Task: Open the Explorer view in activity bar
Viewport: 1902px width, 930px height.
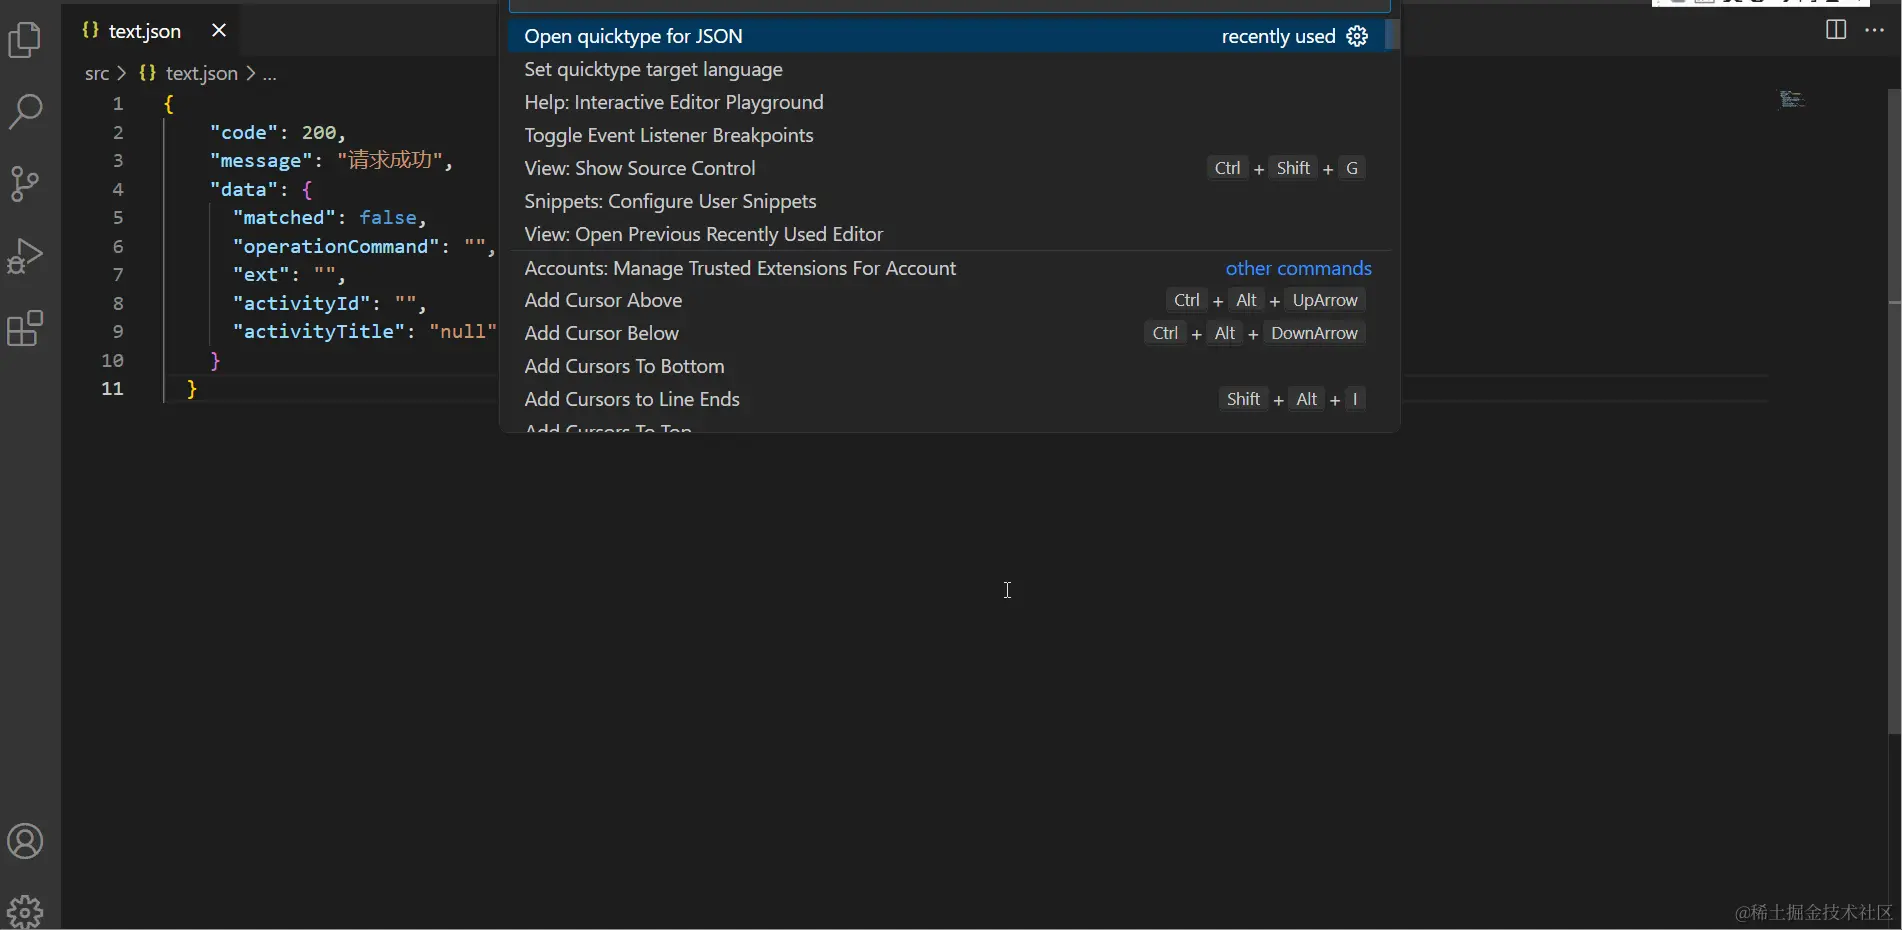Action: pos(25,41)
